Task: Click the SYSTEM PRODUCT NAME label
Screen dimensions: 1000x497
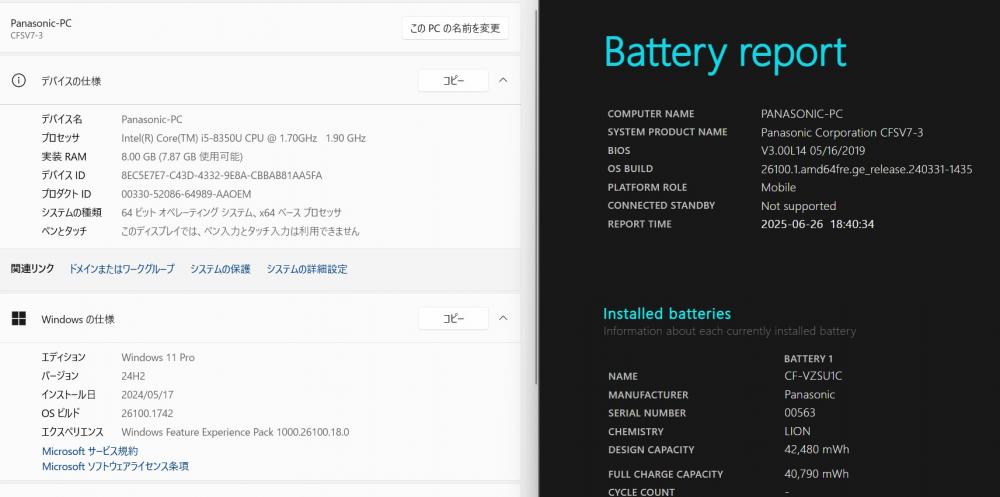Action: click(667, 132)
